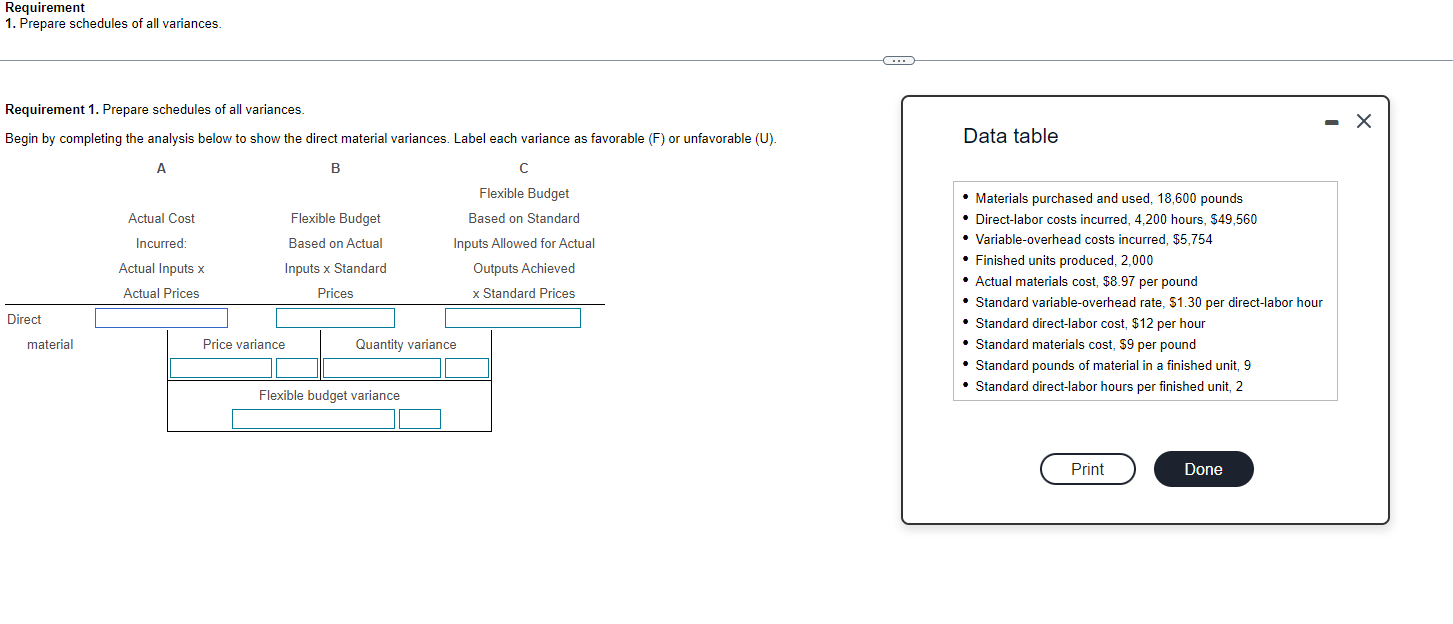This screenshot has width=1453, height=624.
Task: Open the Price variance F/U dropdown
Action: 297,368
